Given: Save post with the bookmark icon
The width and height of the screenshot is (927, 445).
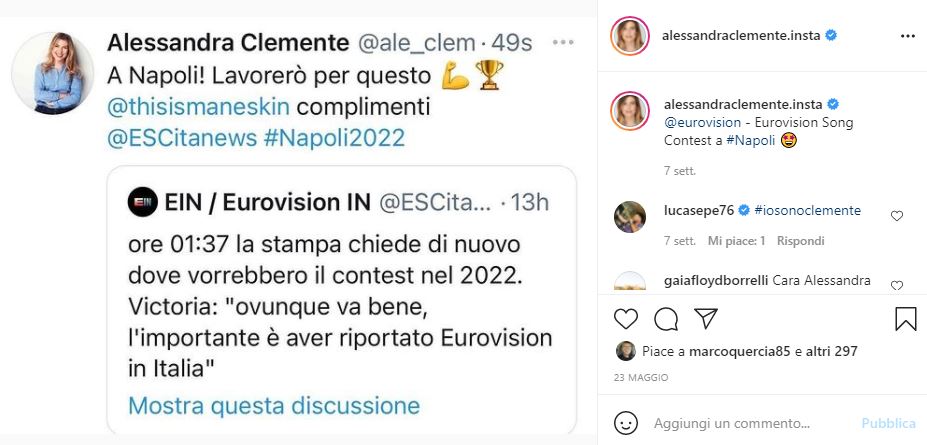Looking at the screenshot, I should coord(906,319).
